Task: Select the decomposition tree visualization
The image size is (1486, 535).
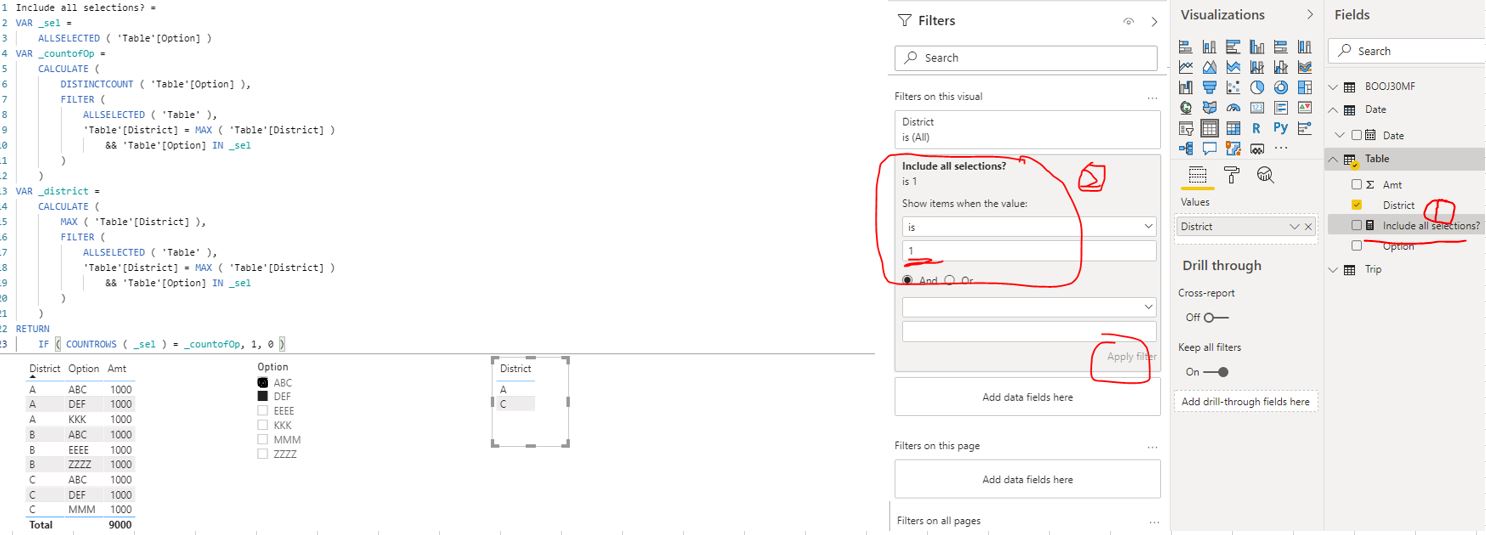Action: 1186,148
